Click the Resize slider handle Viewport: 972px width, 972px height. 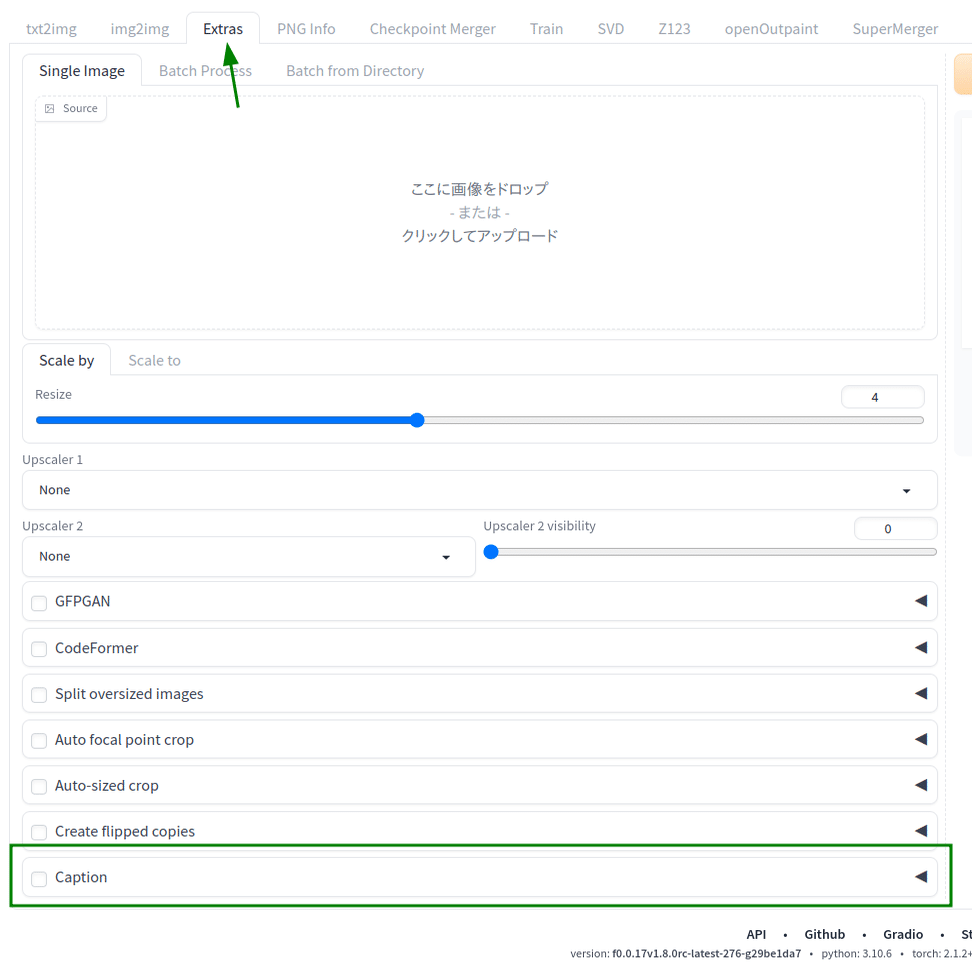pos(417,420)
